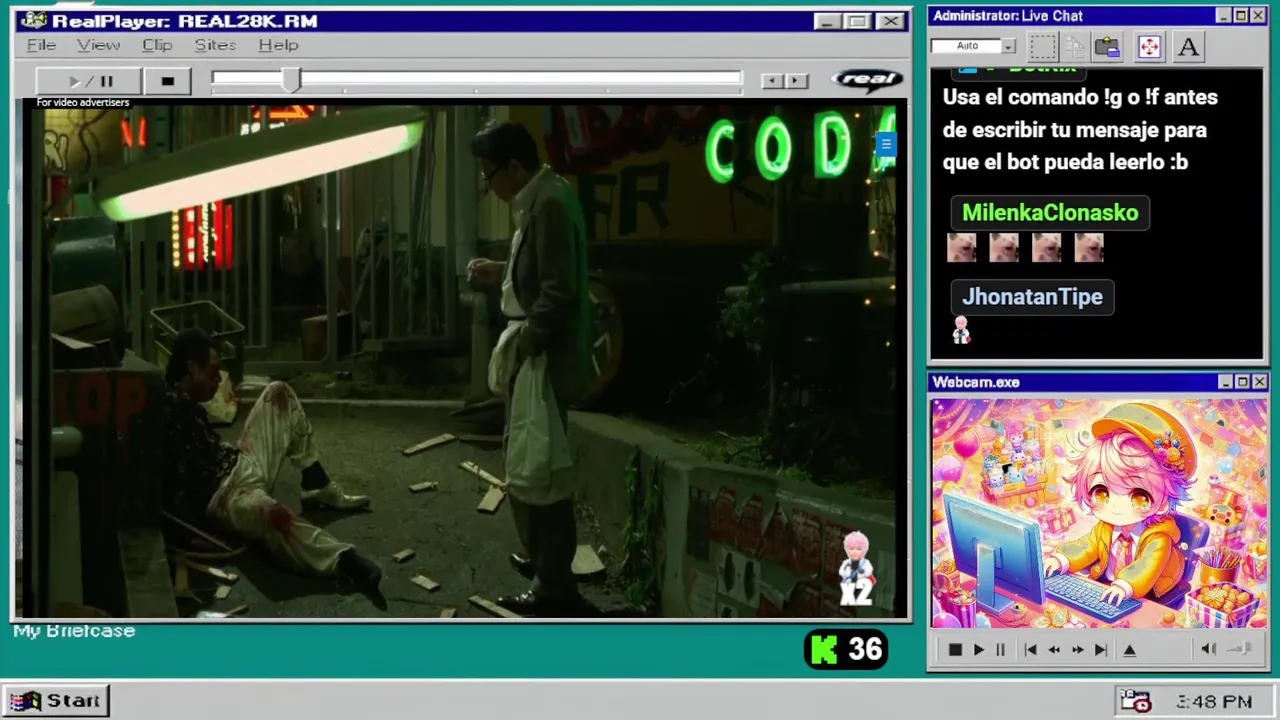Viewport: 1280px width, 720px height.
Task: Click the Play/Pause button in RealPlayer
Action: (89, 81)
